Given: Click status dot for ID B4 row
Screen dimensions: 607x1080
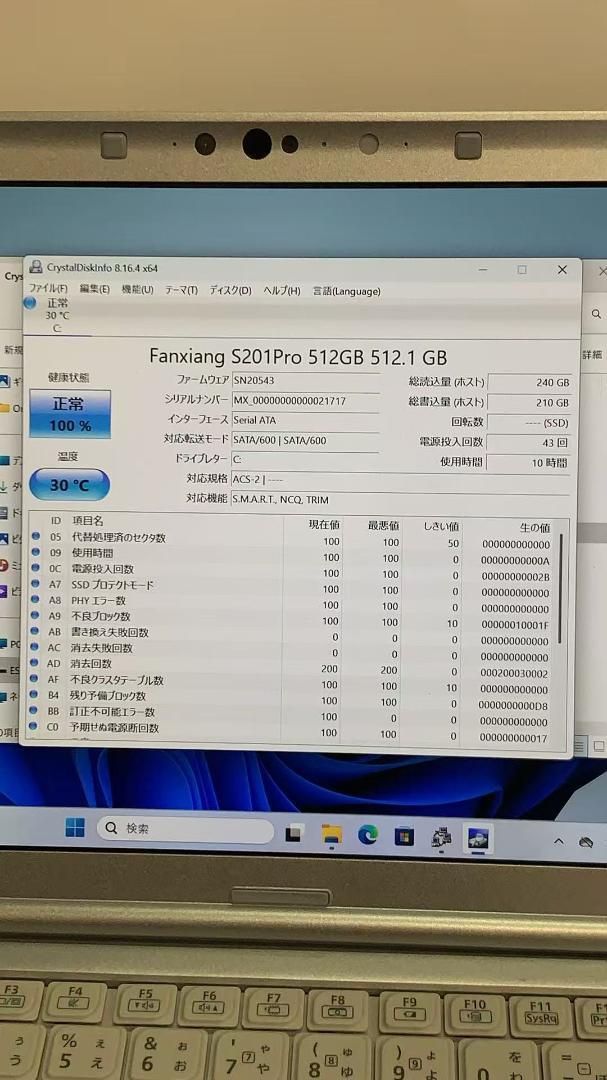Looking at the screenshot, I should pyautogui.click(x=35, y=695).
